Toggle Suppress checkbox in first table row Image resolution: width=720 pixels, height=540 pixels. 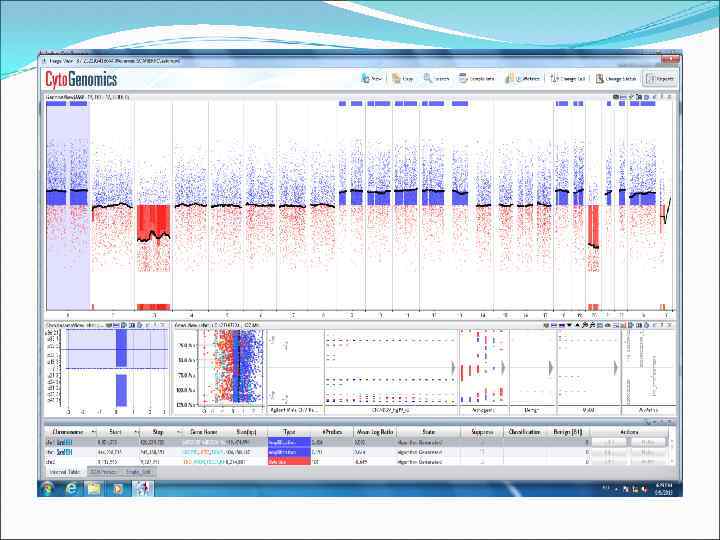482,443
